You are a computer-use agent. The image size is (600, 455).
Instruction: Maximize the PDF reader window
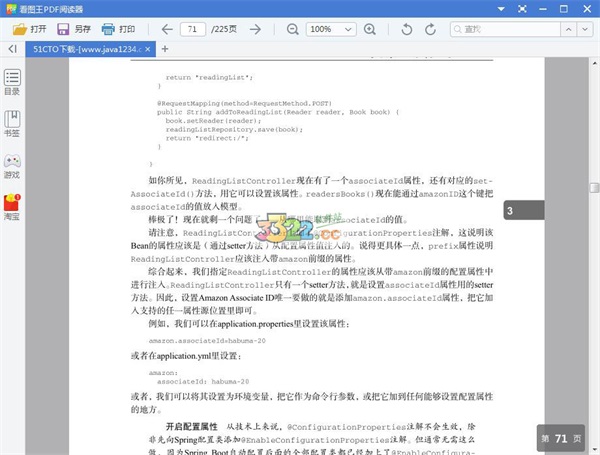click(x=564, y=9)
